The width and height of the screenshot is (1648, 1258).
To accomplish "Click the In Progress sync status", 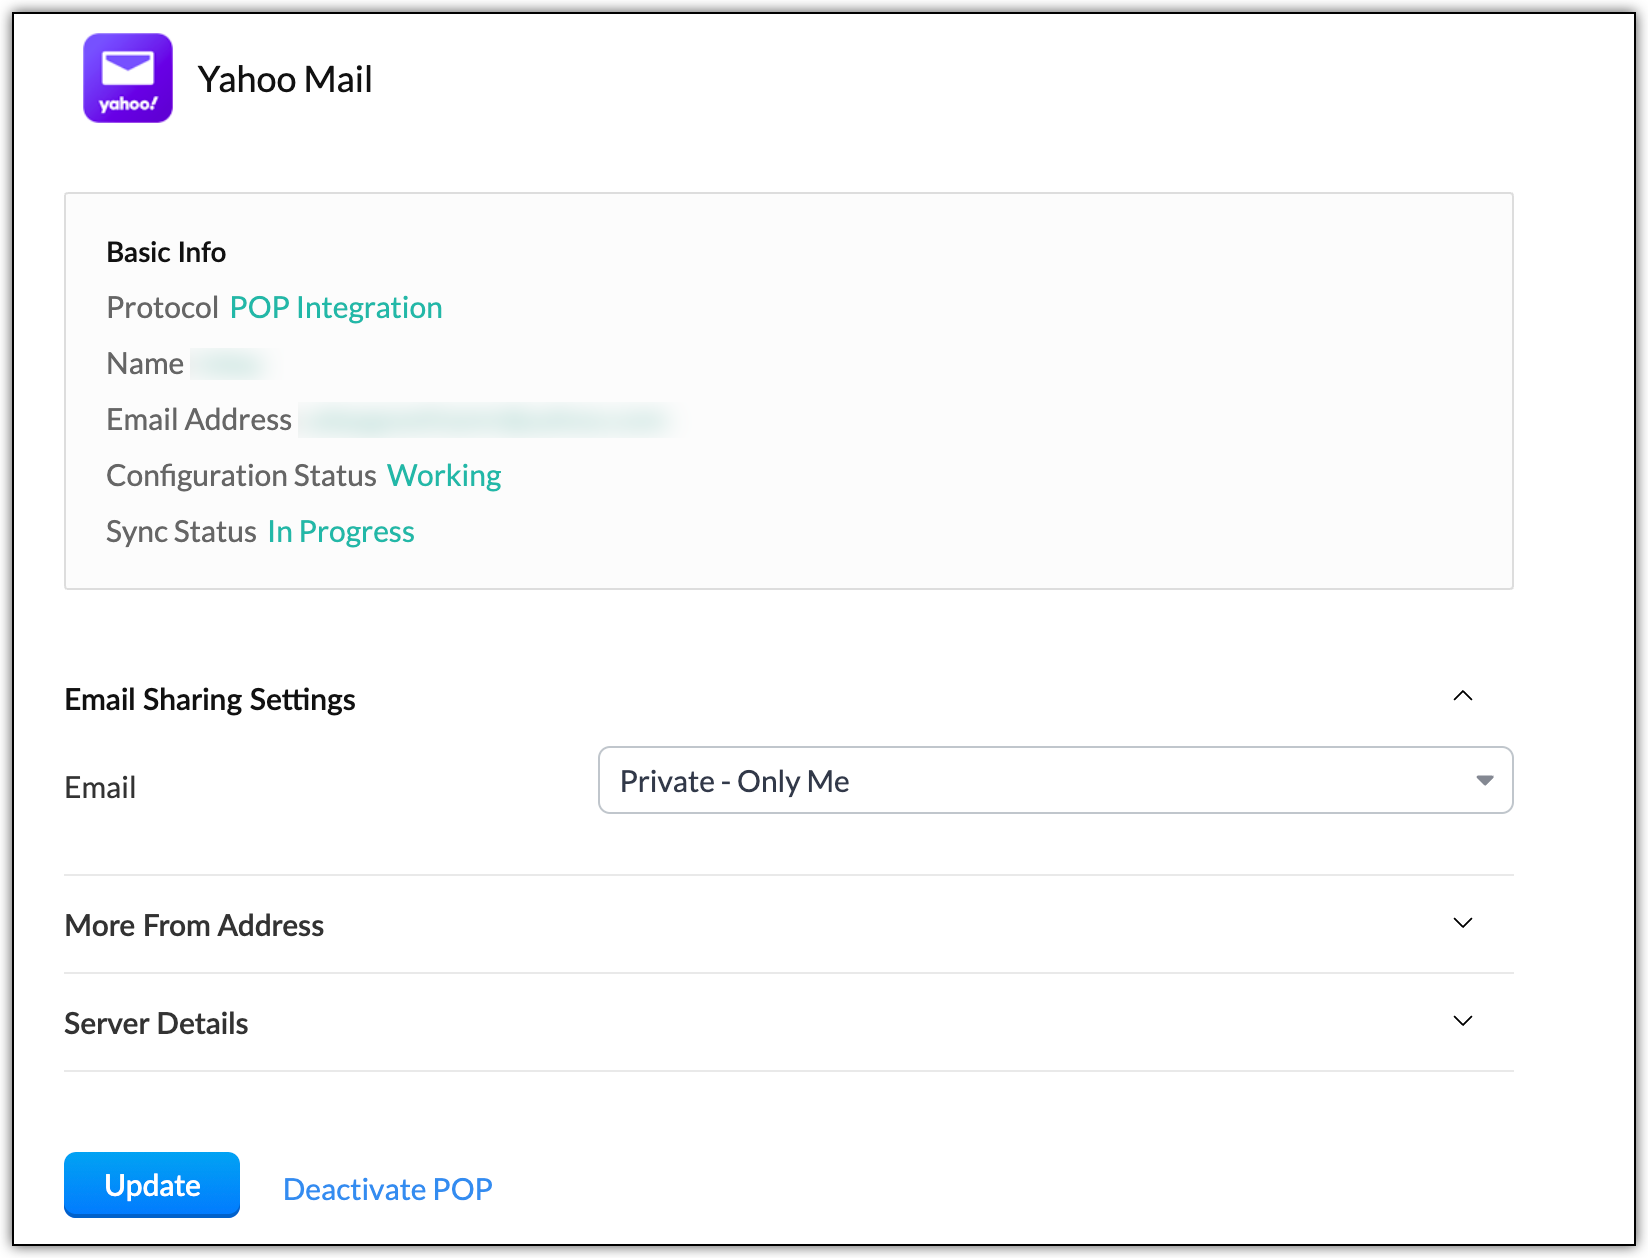I will (x=341, y=532).
